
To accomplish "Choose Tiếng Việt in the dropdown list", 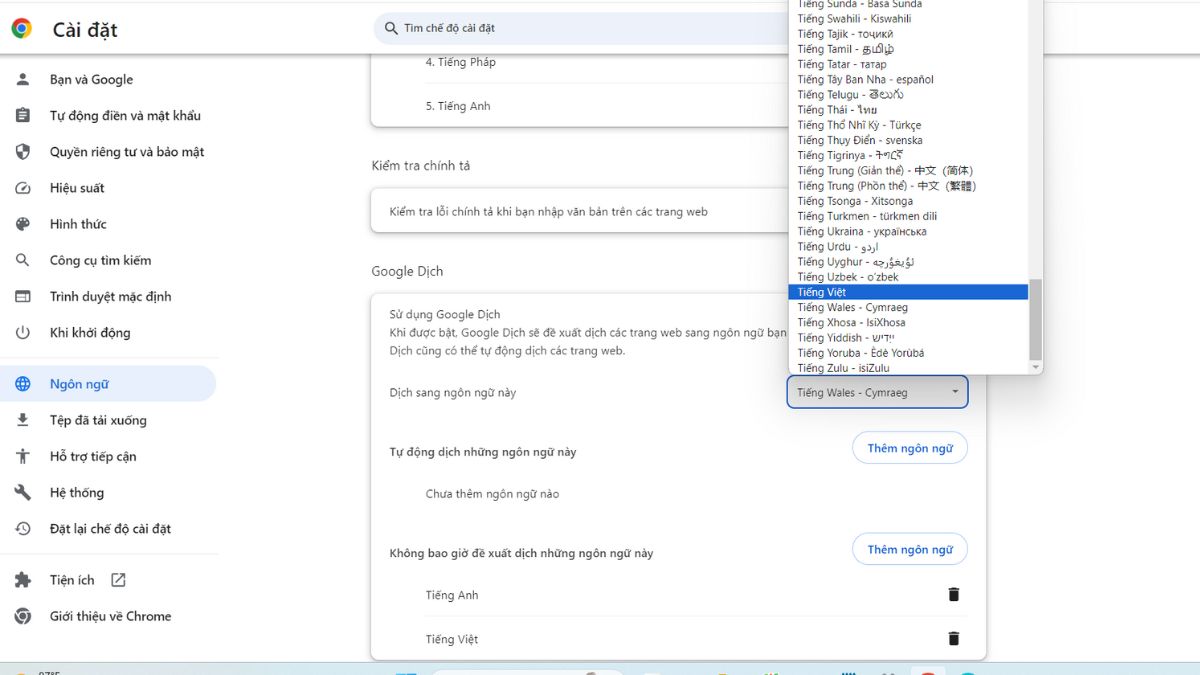I will click(x=908, y=292).
